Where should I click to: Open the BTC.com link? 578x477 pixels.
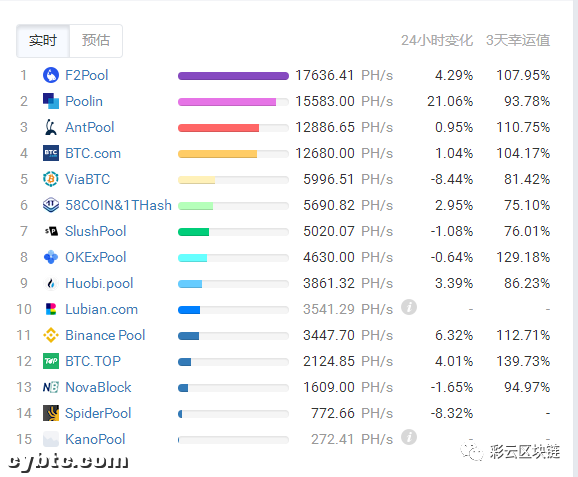tap(93, 153)
